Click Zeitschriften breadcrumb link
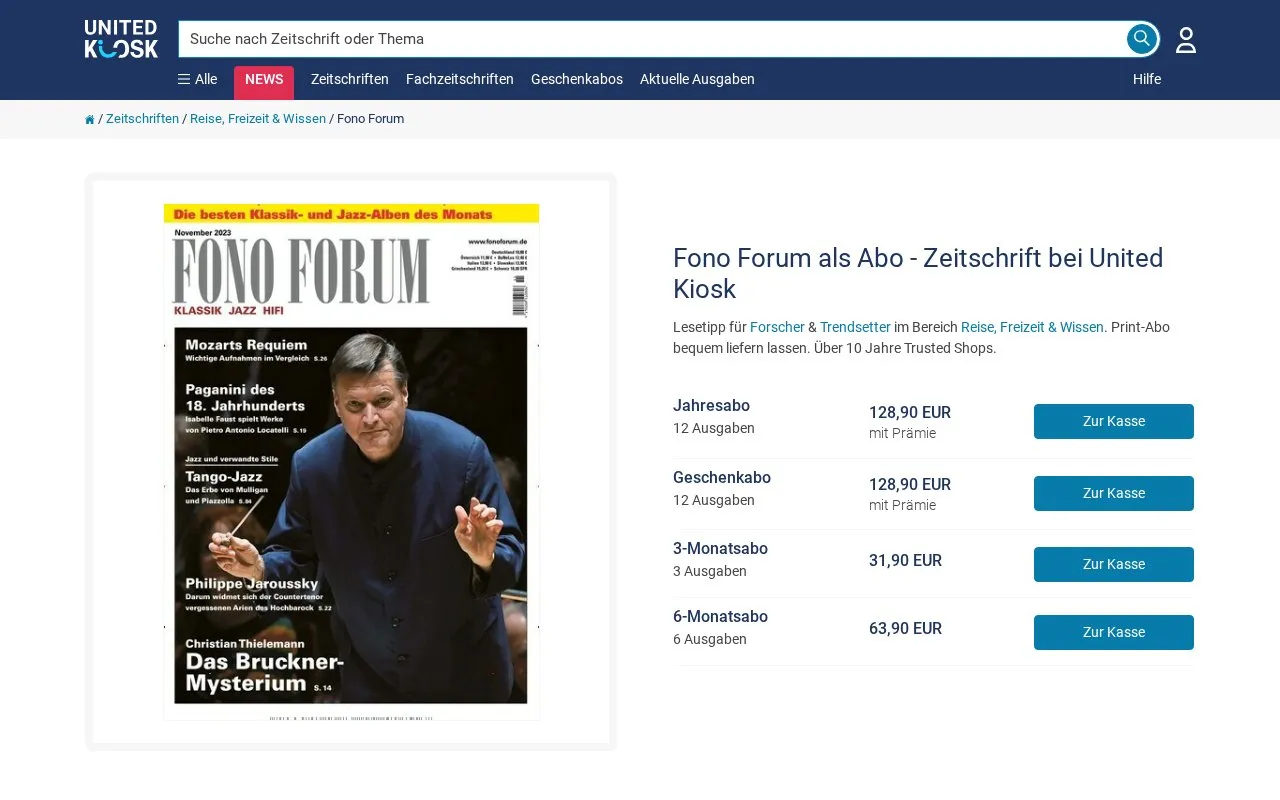Viewport: 1280px width, 800px height. click(142, 119)
